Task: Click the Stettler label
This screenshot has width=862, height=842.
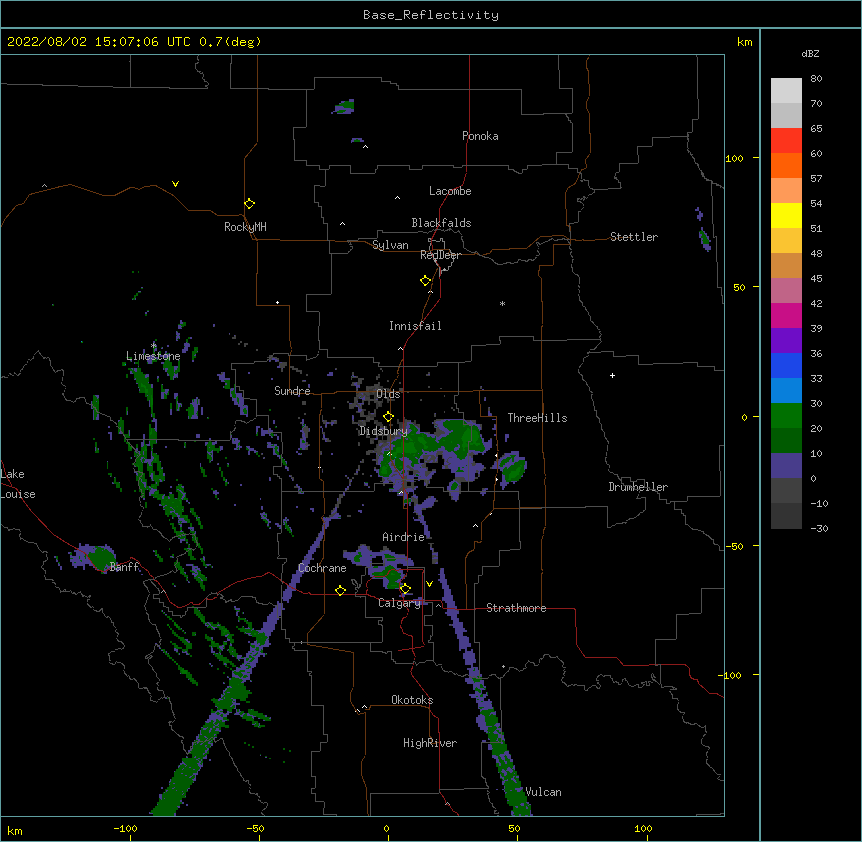Action: [633, 237]
